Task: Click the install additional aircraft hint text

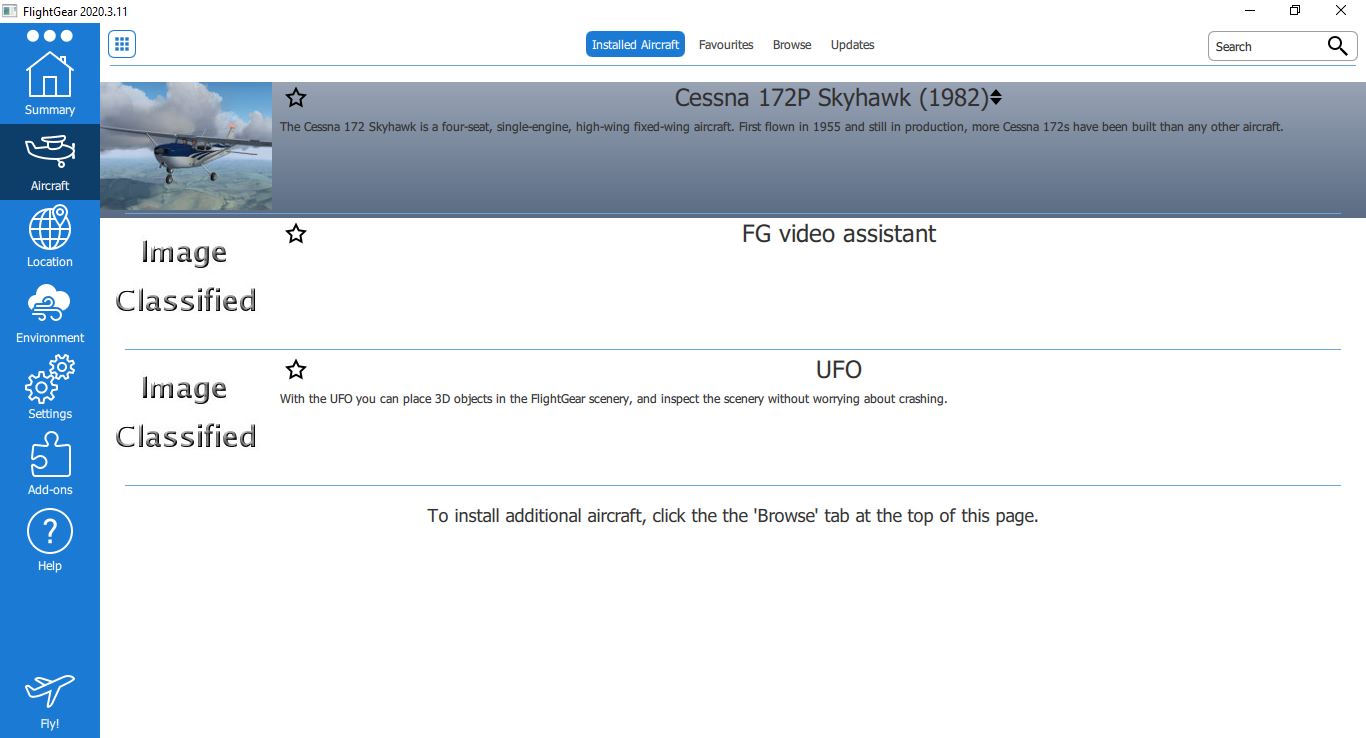Action: click(x=733, y=516)
